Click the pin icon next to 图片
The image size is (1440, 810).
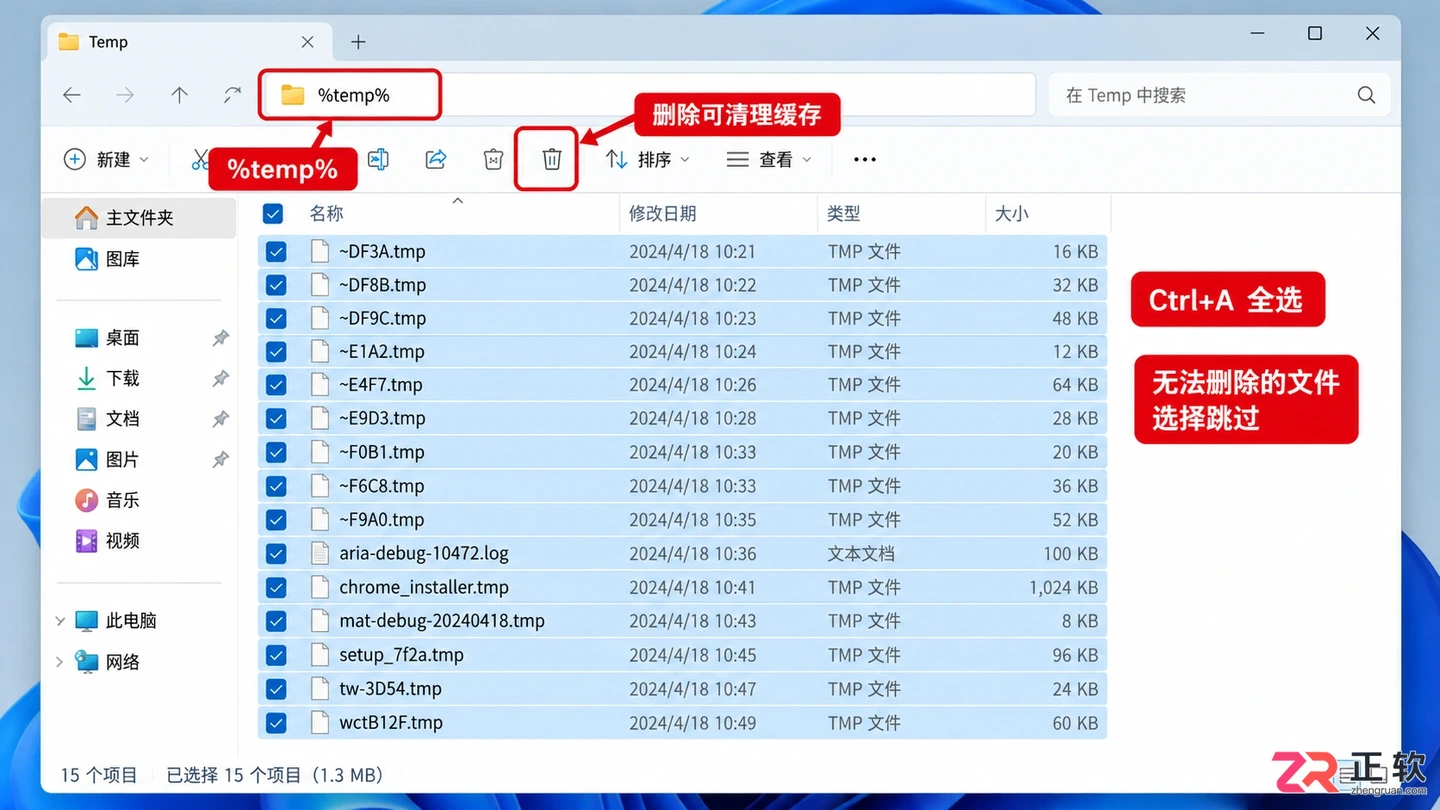[x=221, y=460]
